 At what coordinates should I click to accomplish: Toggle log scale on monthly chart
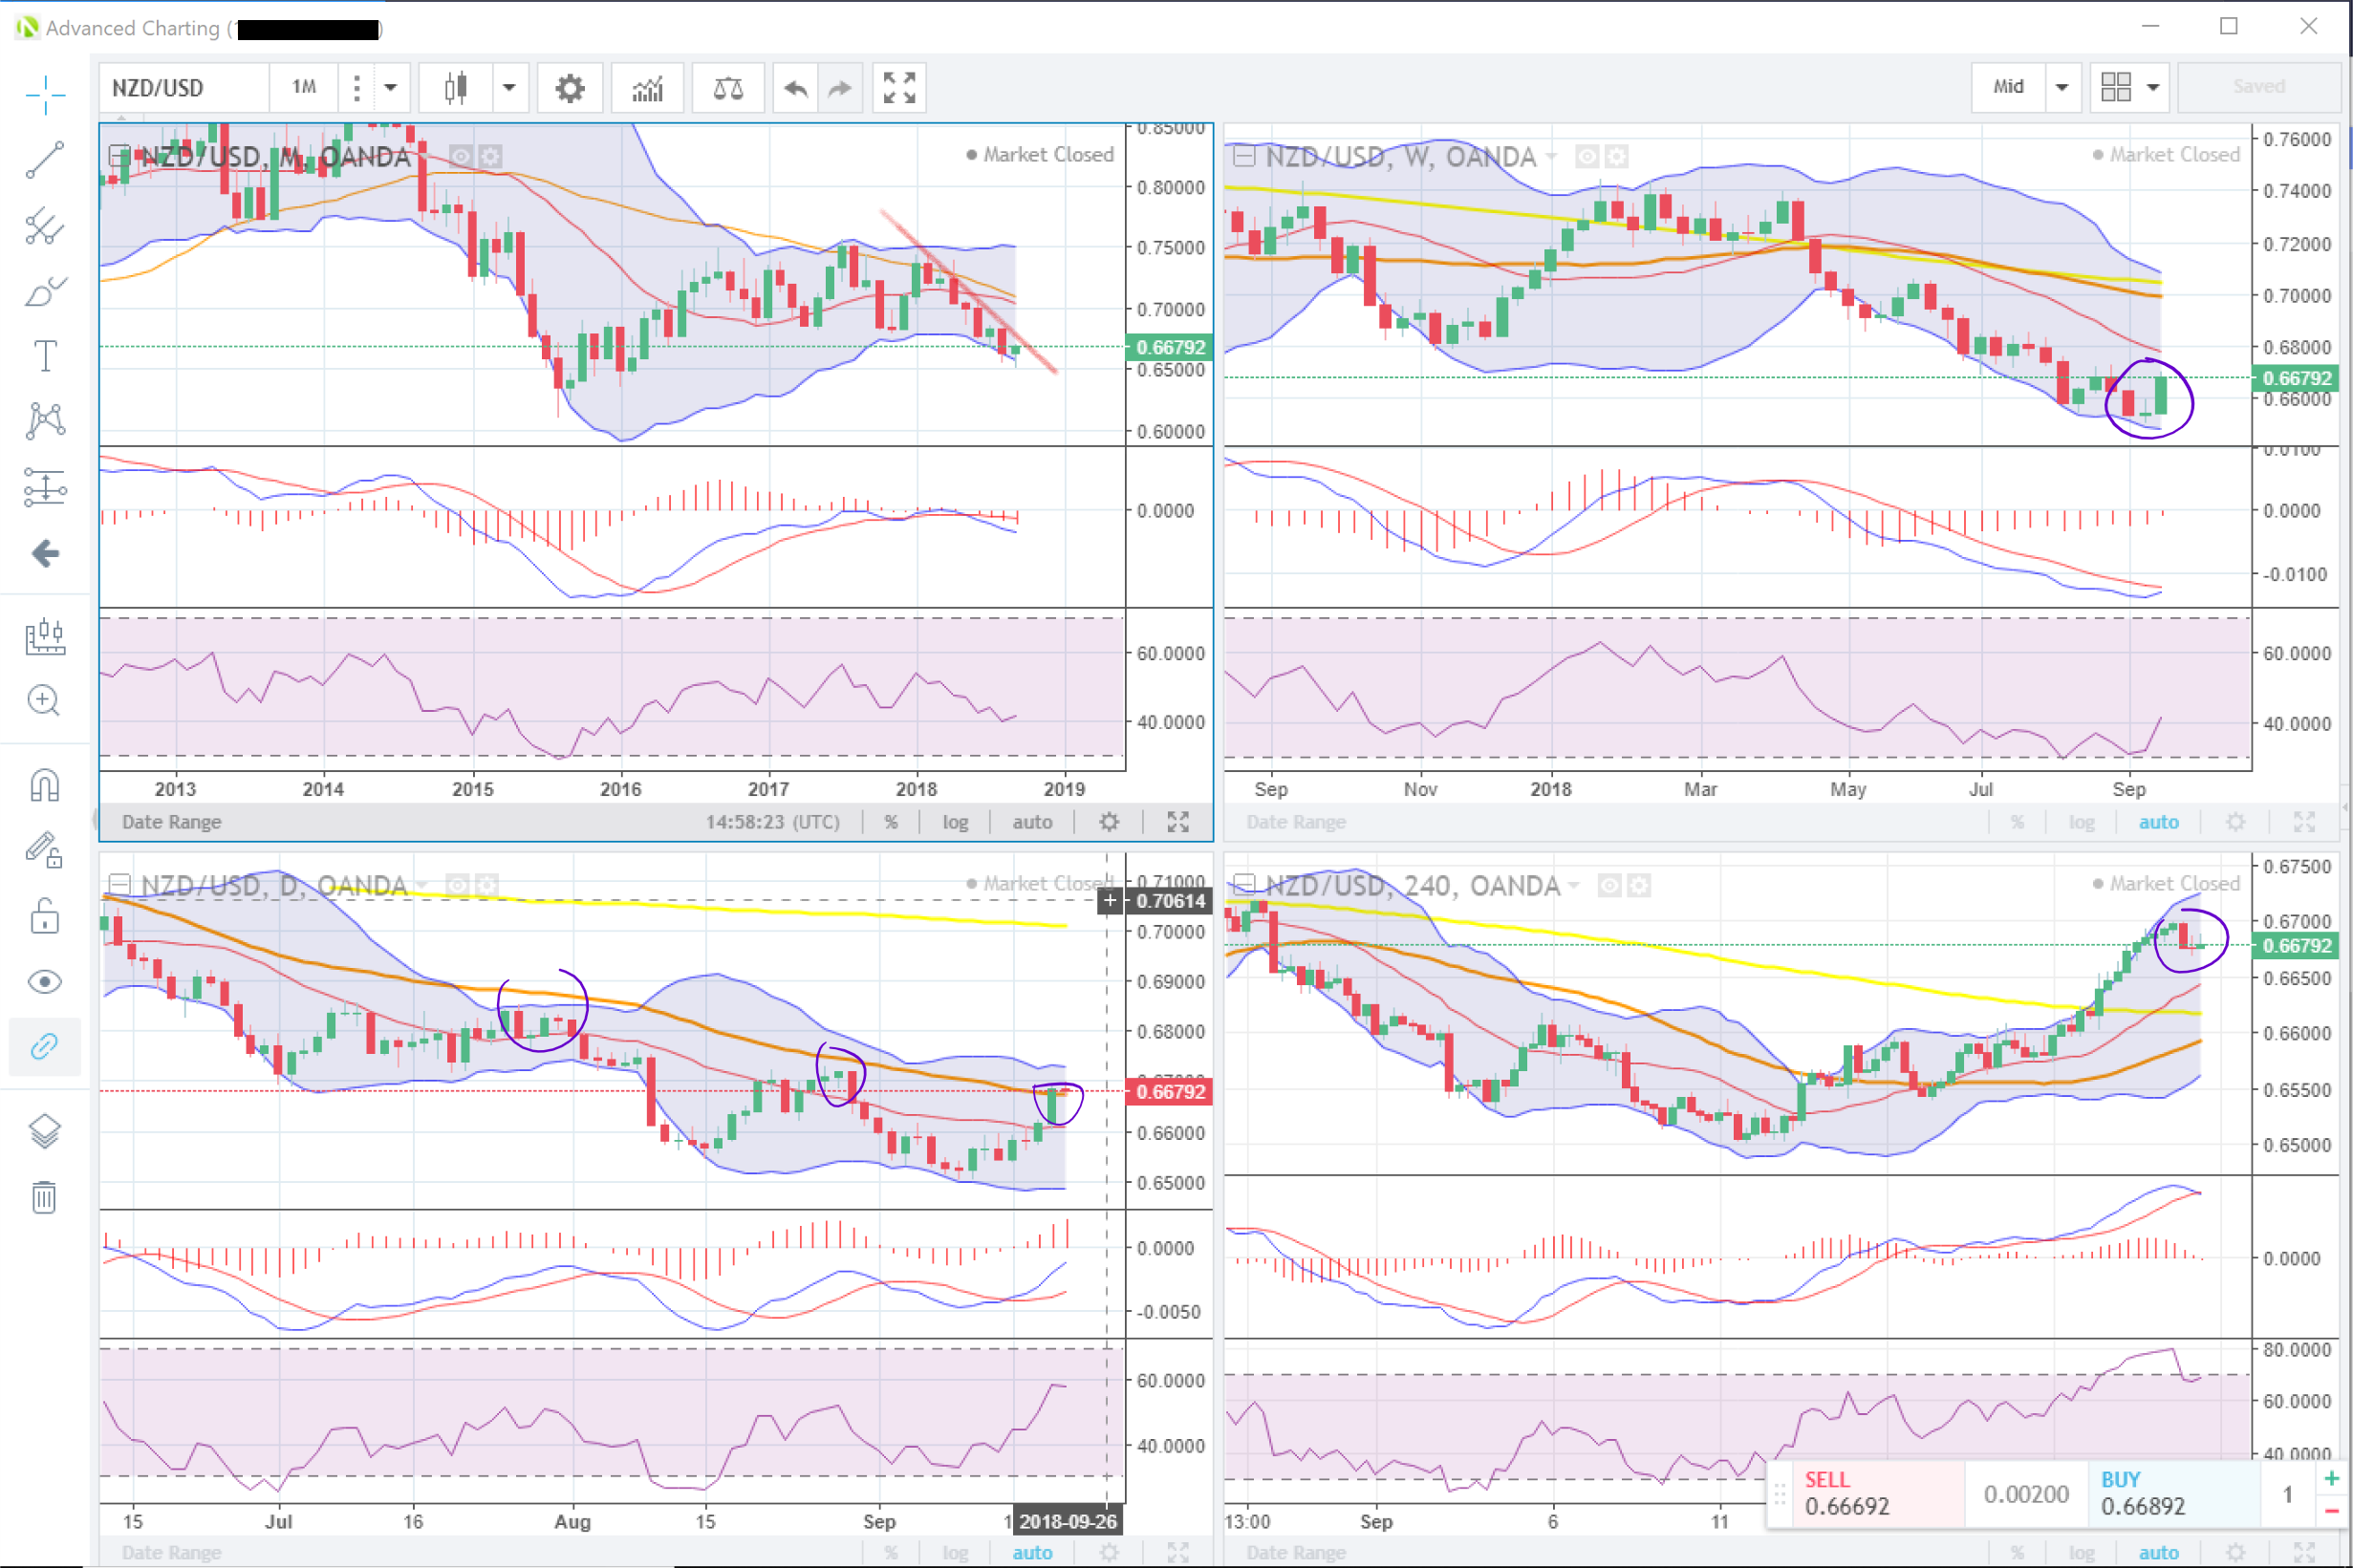point(954,822)
